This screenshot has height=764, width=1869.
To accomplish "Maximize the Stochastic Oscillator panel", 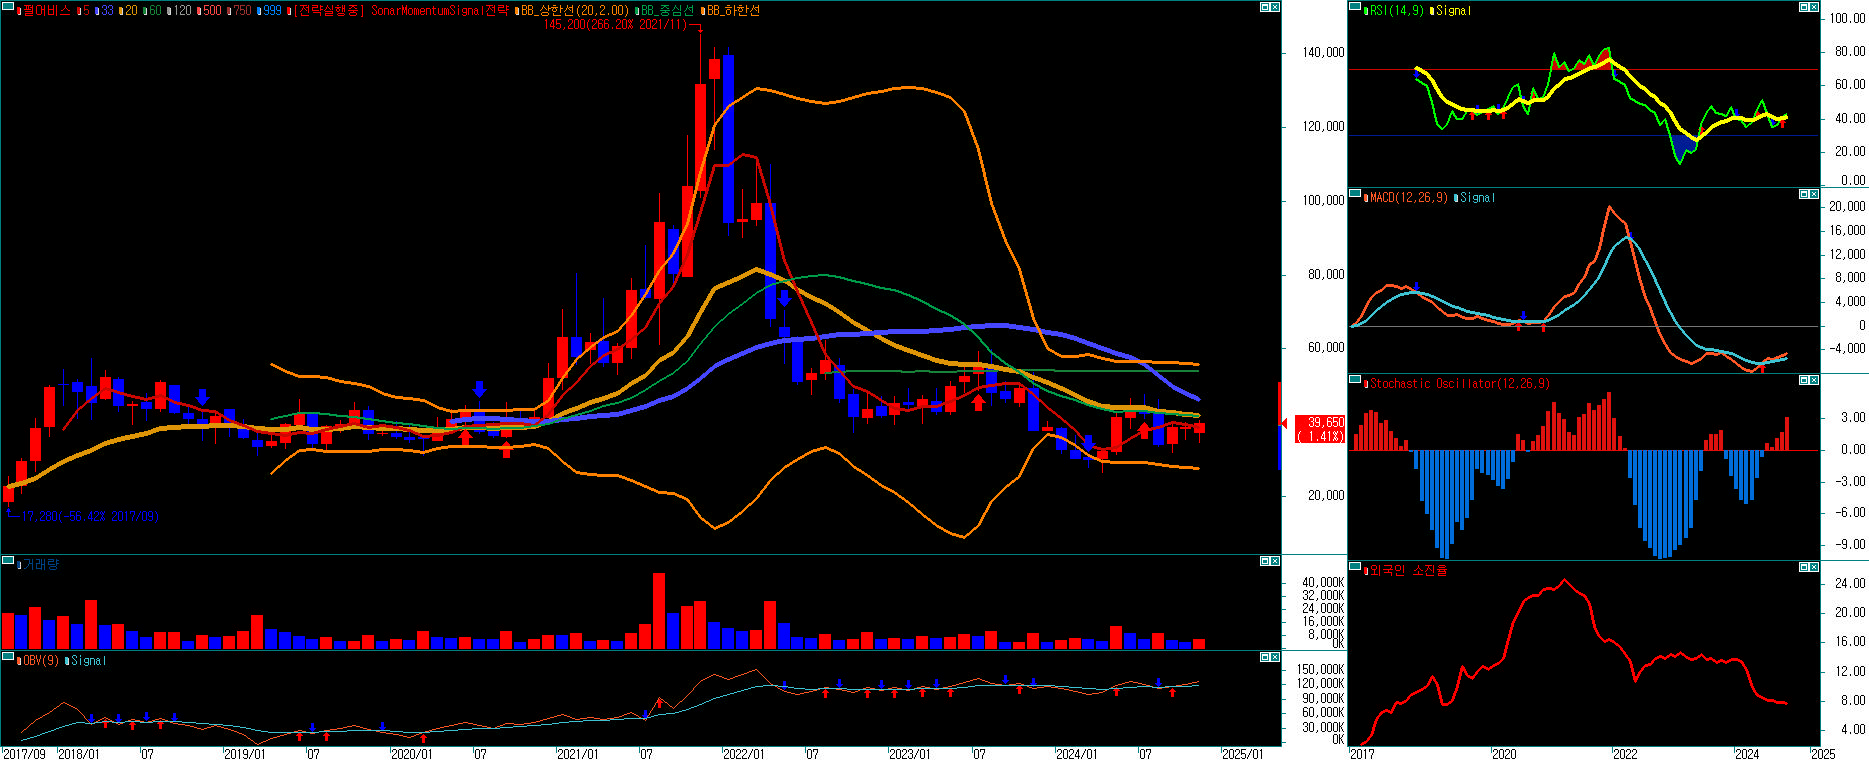I will [x=1803, y=380].
